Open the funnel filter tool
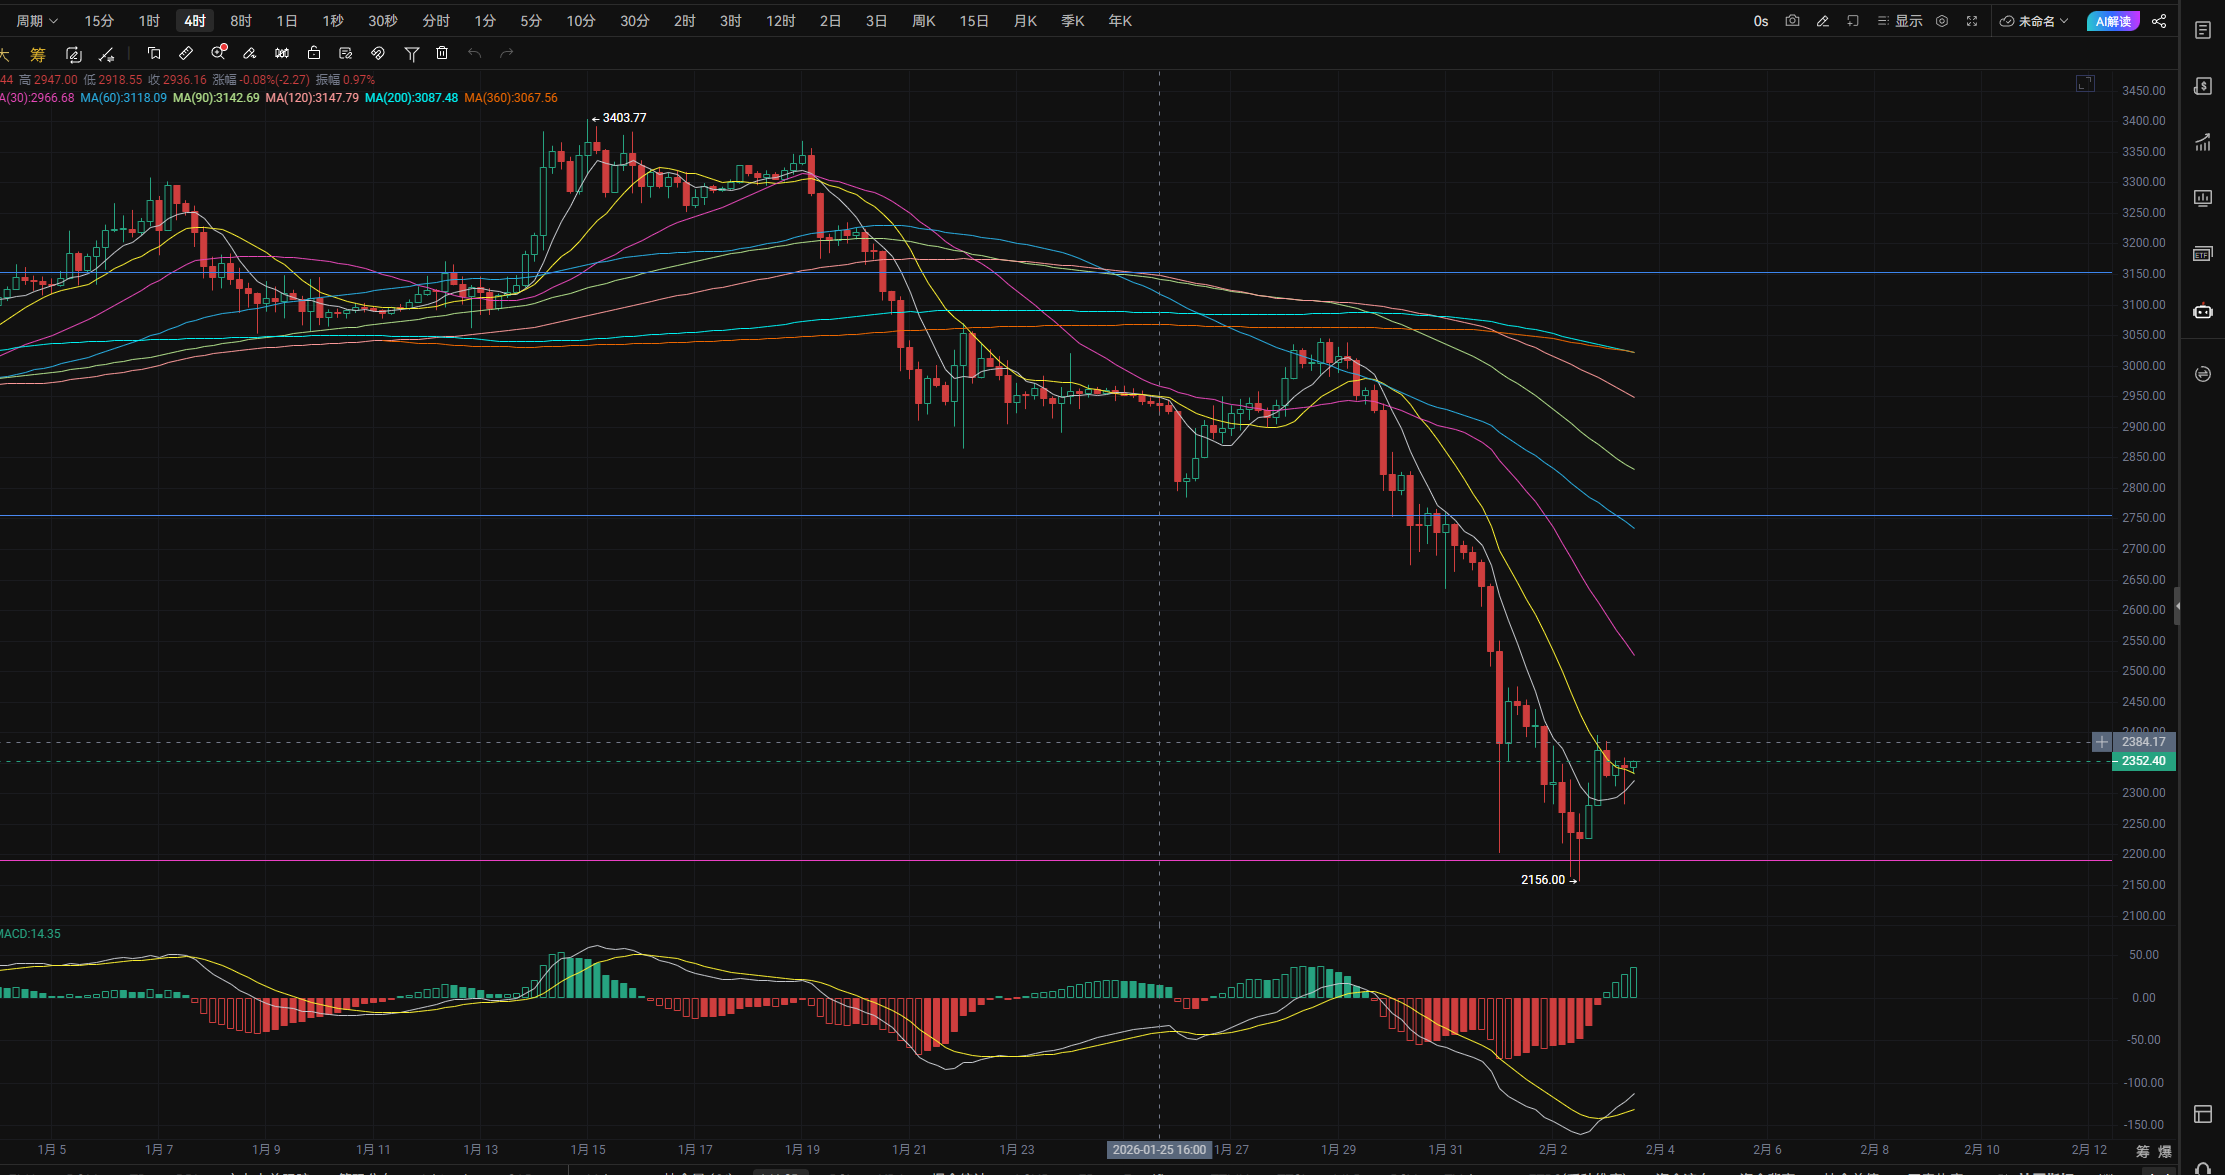Screen dimensions: 2225x1175 coord(411,53)
